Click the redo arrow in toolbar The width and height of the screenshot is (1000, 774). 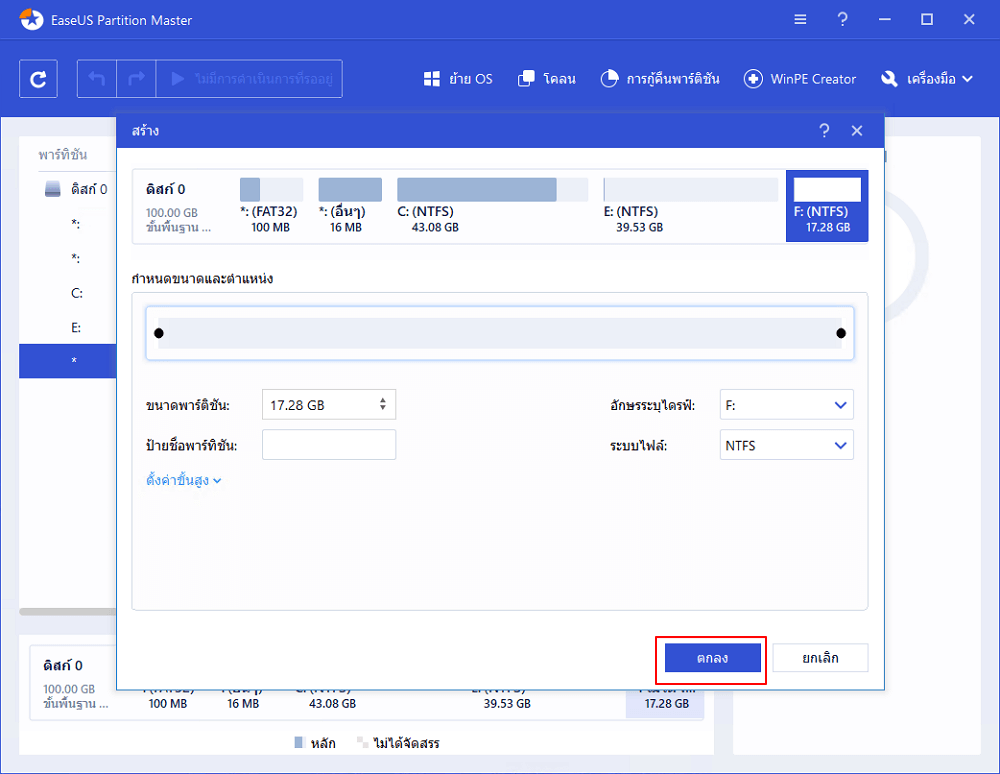136,79
